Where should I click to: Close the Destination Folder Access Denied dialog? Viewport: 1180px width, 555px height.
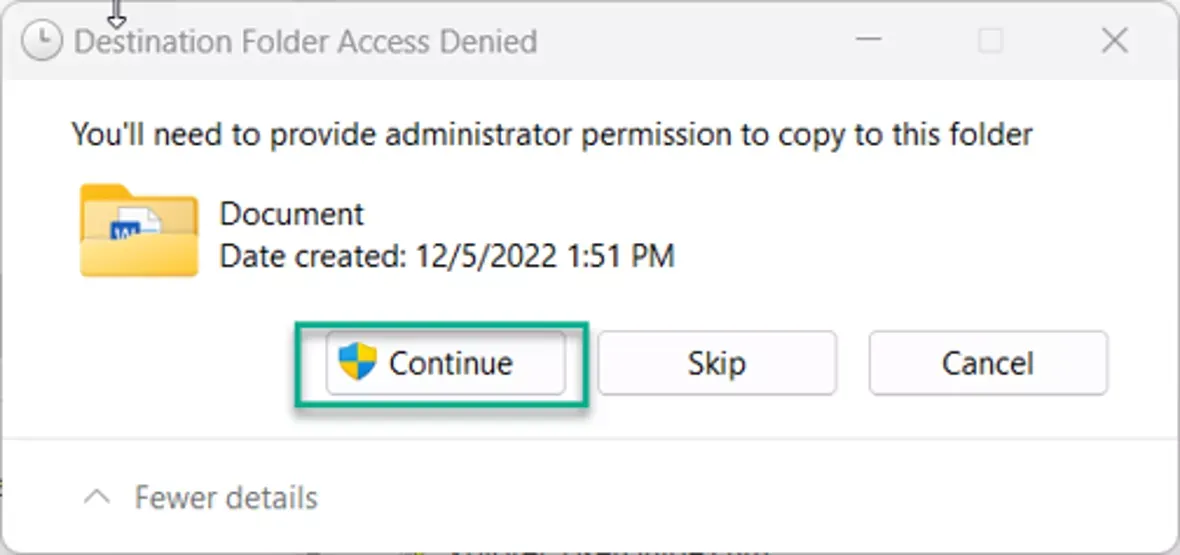(x=1115, y=40)
